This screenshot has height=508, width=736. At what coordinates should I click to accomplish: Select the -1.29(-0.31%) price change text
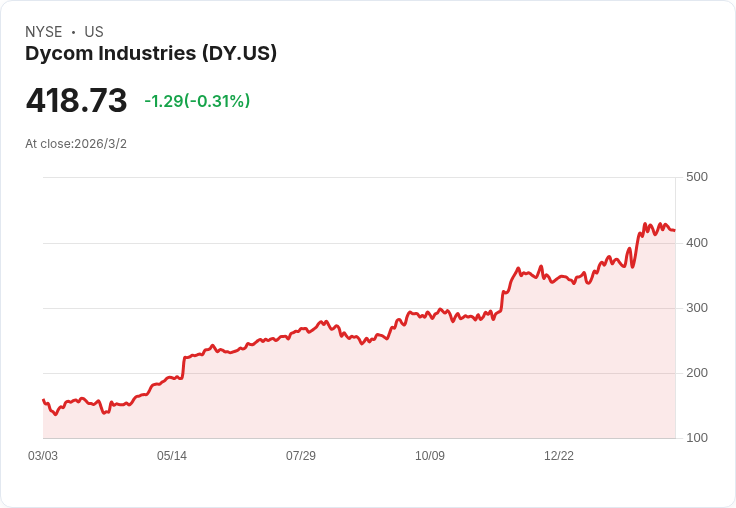[197, 101]
